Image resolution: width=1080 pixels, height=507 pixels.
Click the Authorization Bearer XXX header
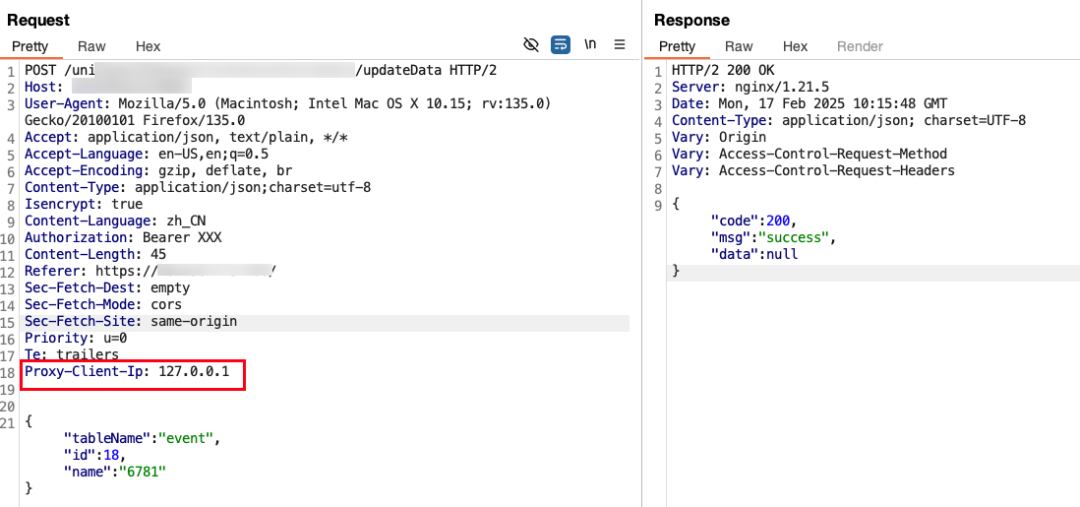123,238
